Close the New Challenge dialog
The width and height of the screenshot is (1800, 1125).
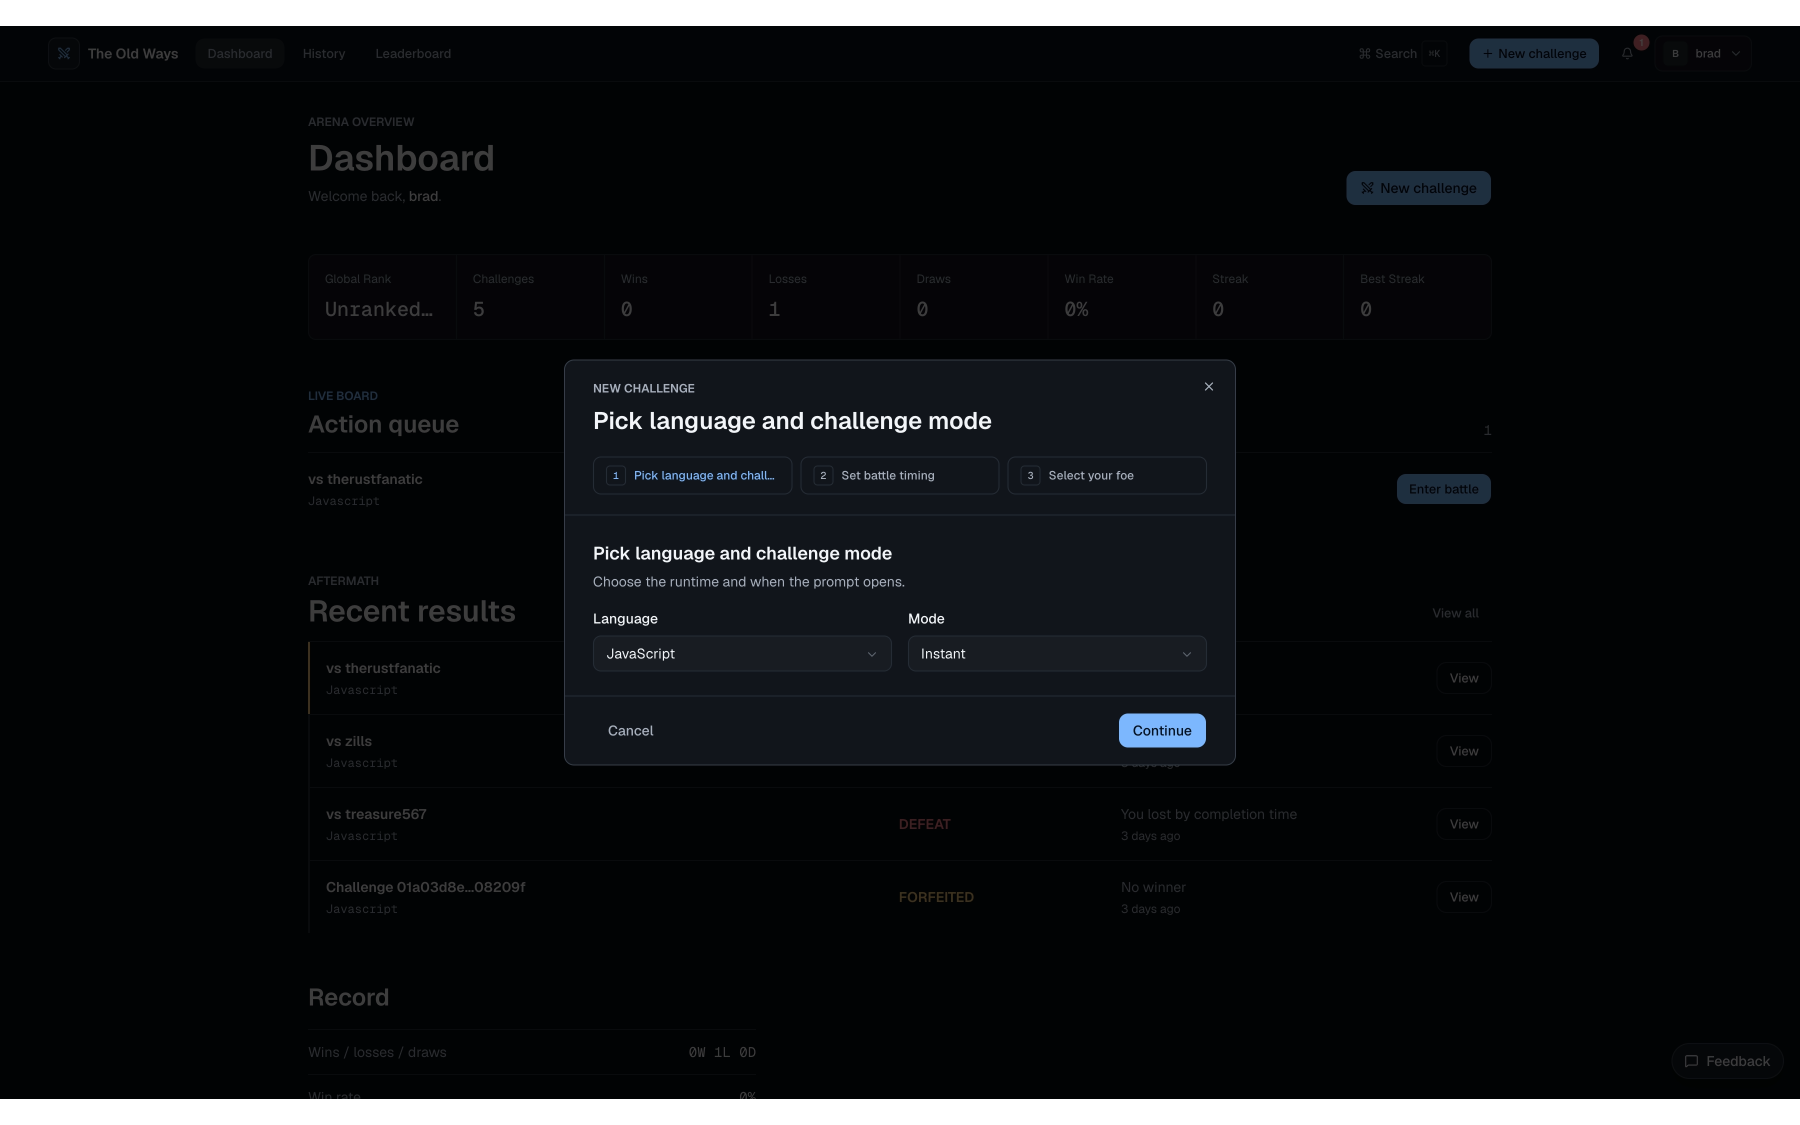(1208, 387)
